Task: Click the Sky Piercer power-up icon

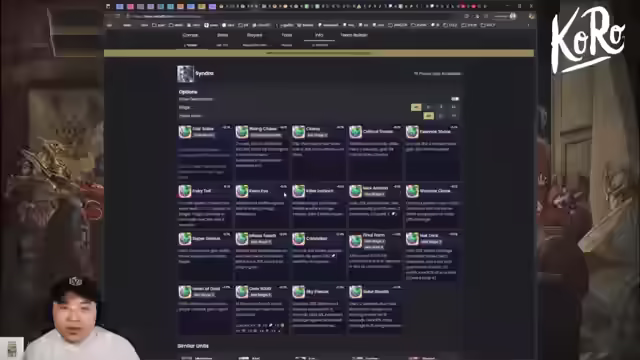Action: [298, 291]
